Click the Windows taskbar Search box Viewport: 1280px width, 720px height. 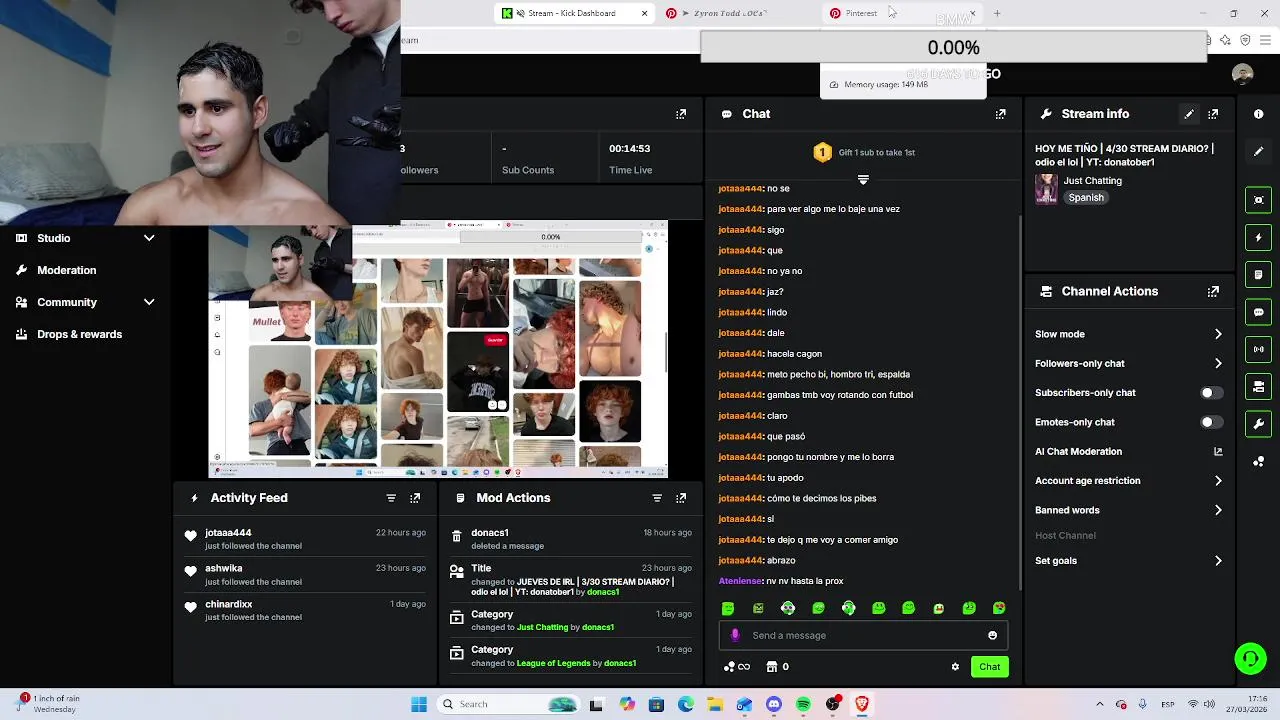click(x=509, y=704)
